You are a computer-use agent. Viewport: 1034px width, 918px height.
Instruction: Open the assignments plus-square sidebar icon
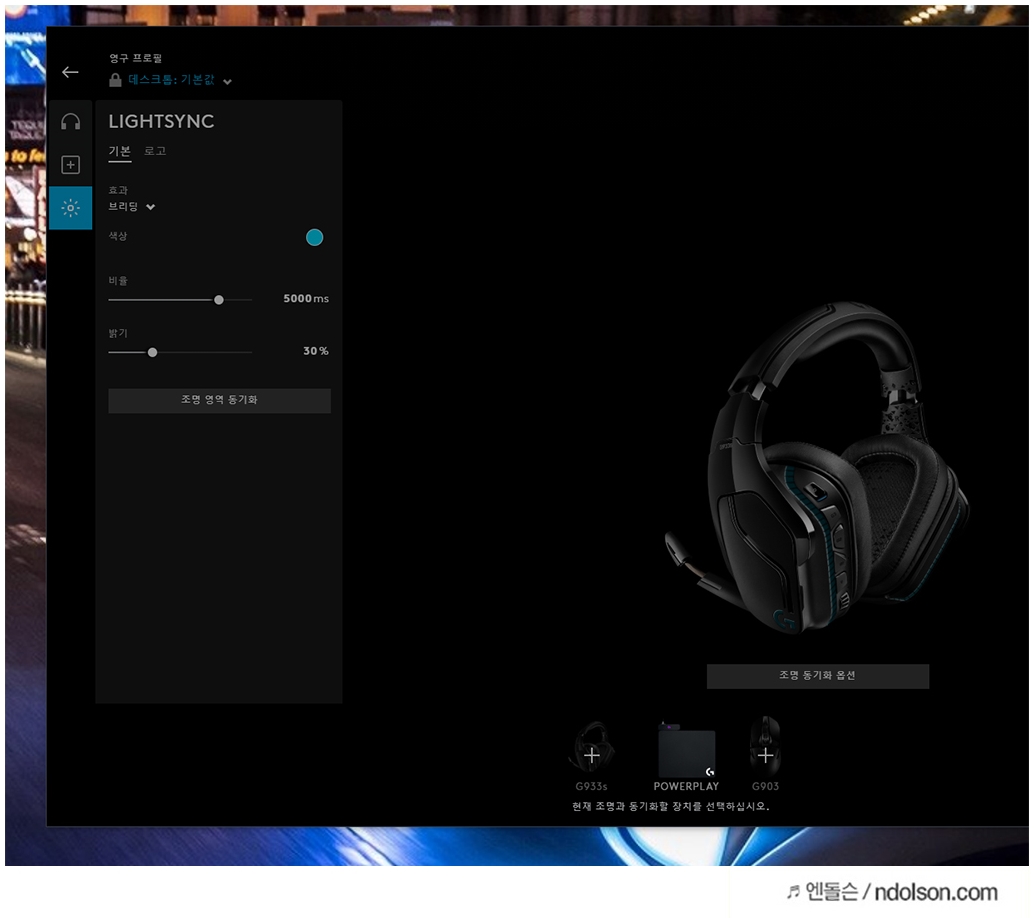tap(71, 165)
